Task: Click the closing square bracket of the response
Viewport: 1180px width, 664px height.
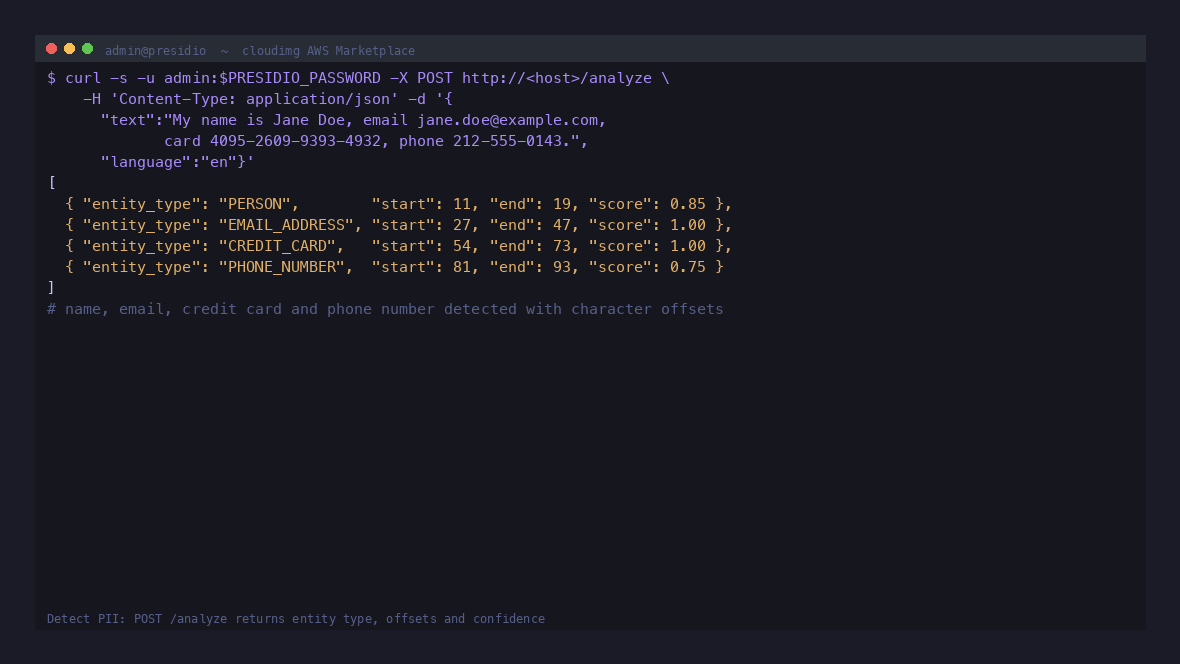Action: click(51, 288)
